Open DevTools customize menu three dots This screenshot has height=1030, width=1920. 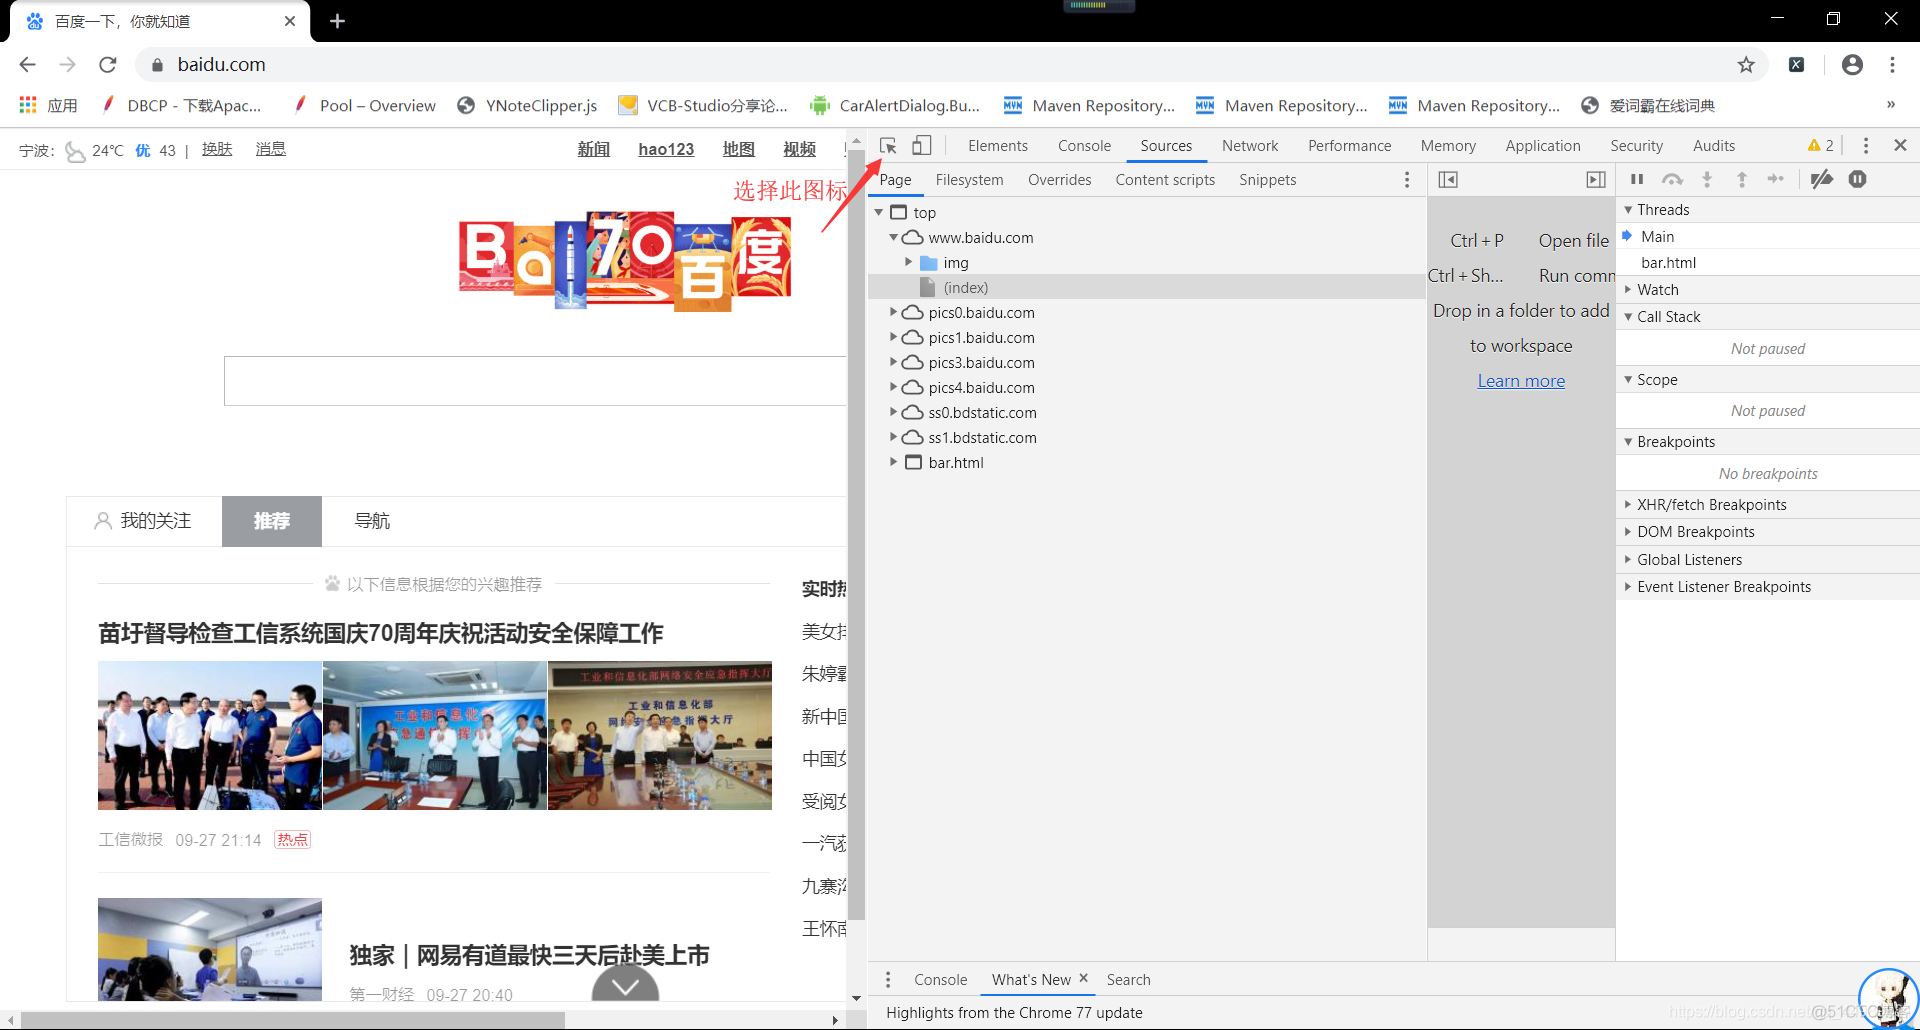click(x=1866, y=146)
